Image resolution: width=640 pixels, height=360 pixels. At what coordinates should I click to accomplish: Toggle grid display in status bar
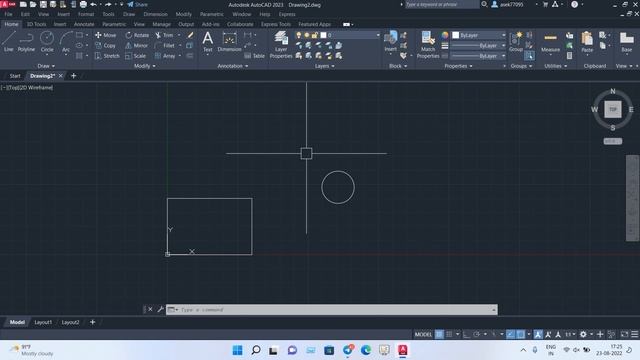pyautogui.click(x=439, y=334)
